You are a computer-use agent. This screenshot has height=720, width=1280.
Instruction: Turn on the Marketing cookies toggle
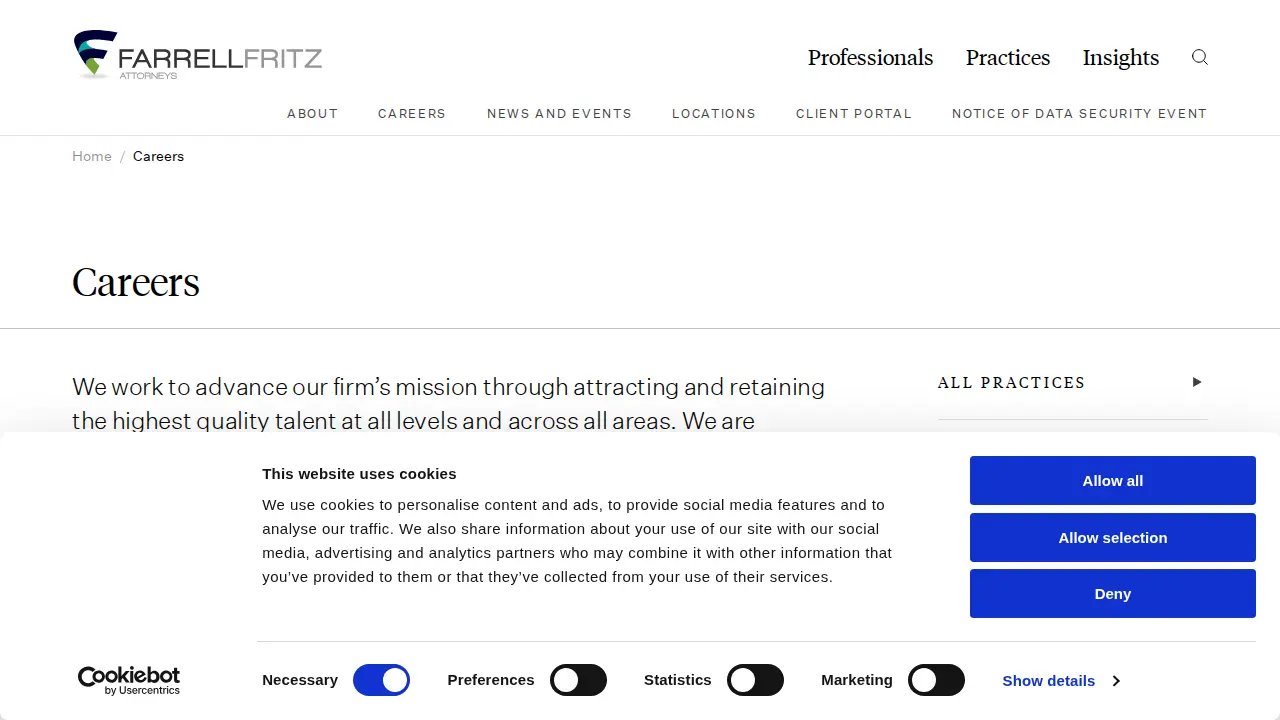pyautogui.click(x=936, y=680)
